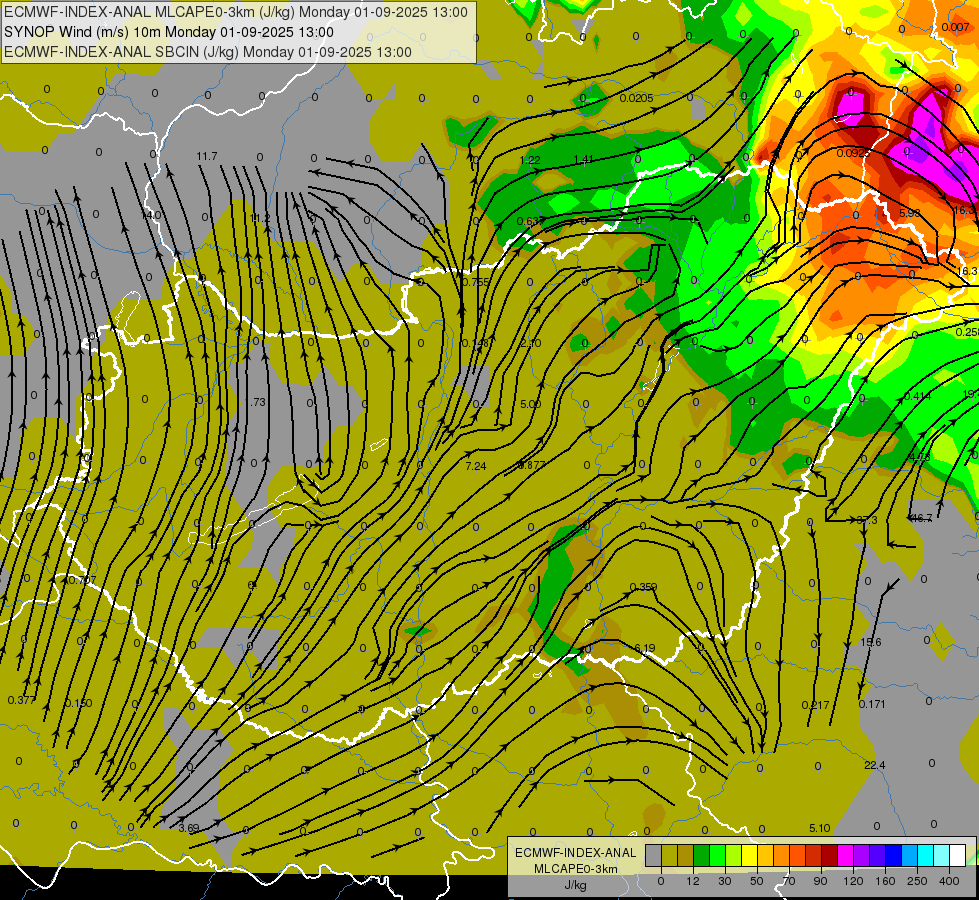The height and width of the screenshot is (900, 979).
Task: Click the 3.69 value on the map
Action: 189,828
